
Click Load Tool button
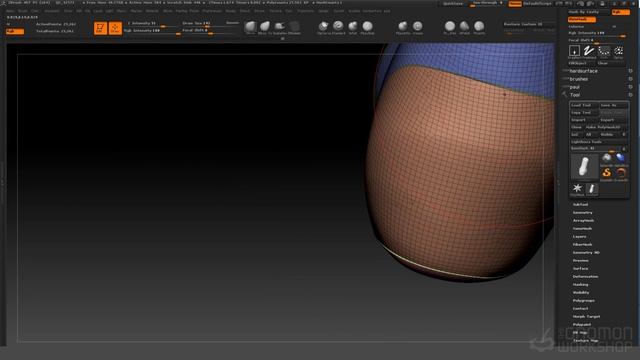tap(584, 105)
